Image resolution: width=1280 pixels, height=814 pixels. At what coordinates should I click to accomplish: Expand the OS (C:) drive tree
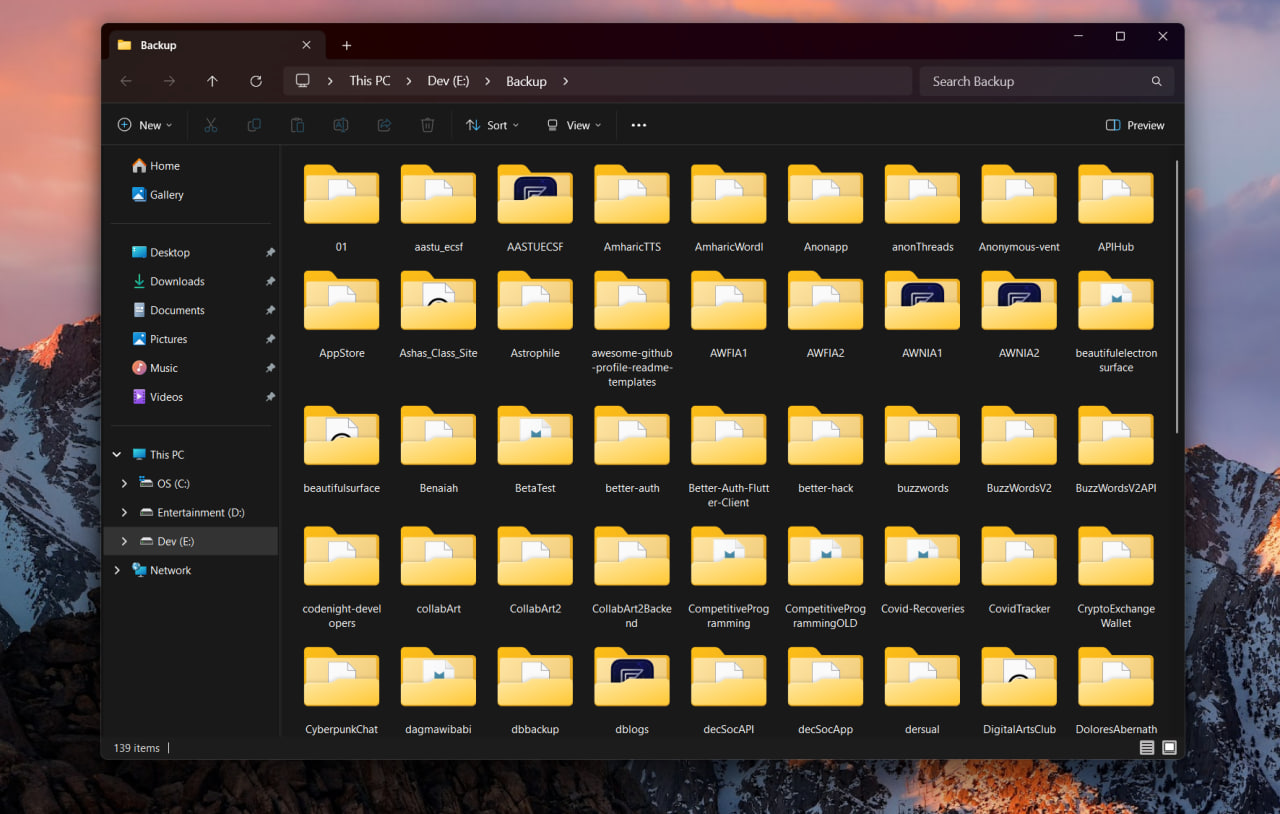[124, 483]
